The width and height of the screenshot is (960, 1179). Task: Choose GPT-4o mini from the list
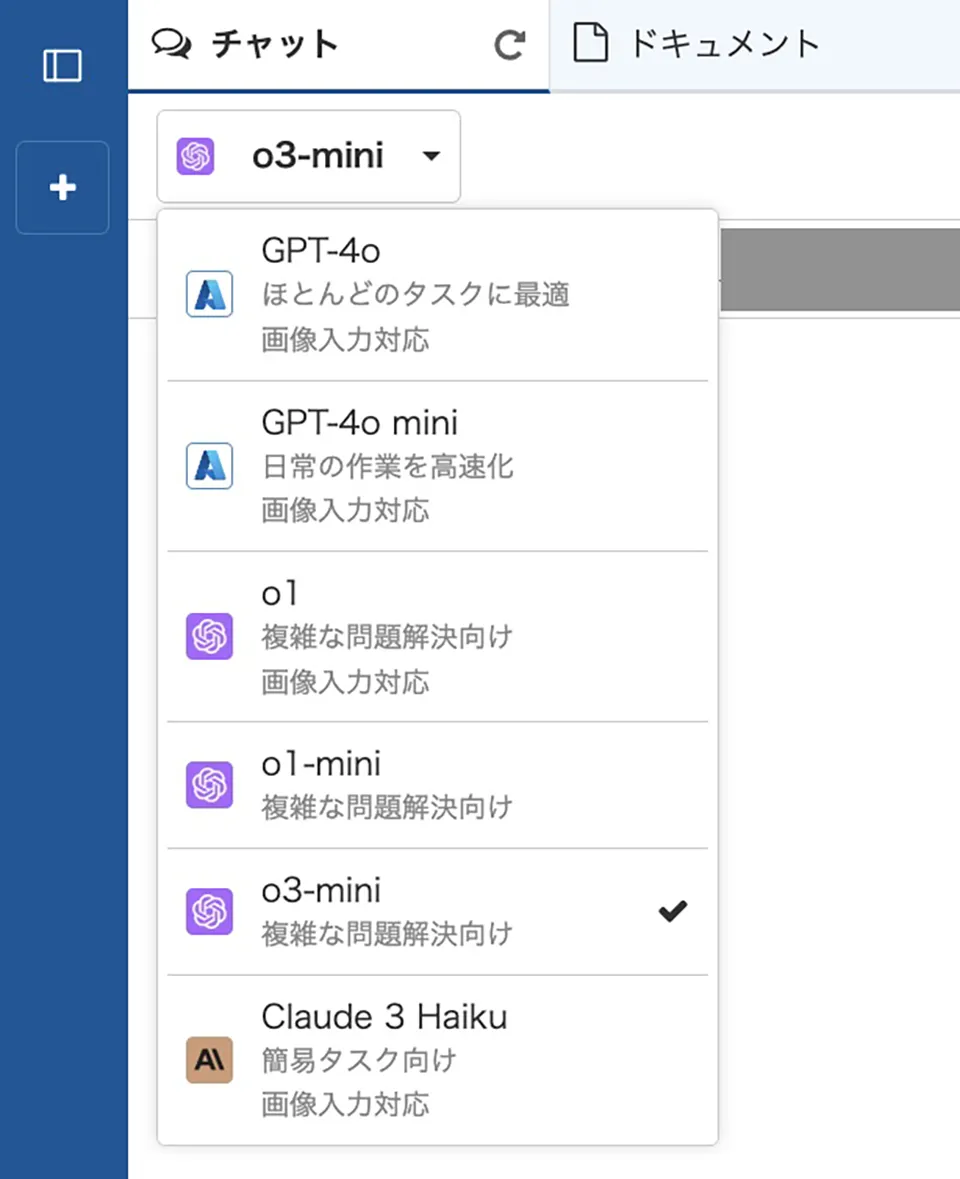coord(438,466)
